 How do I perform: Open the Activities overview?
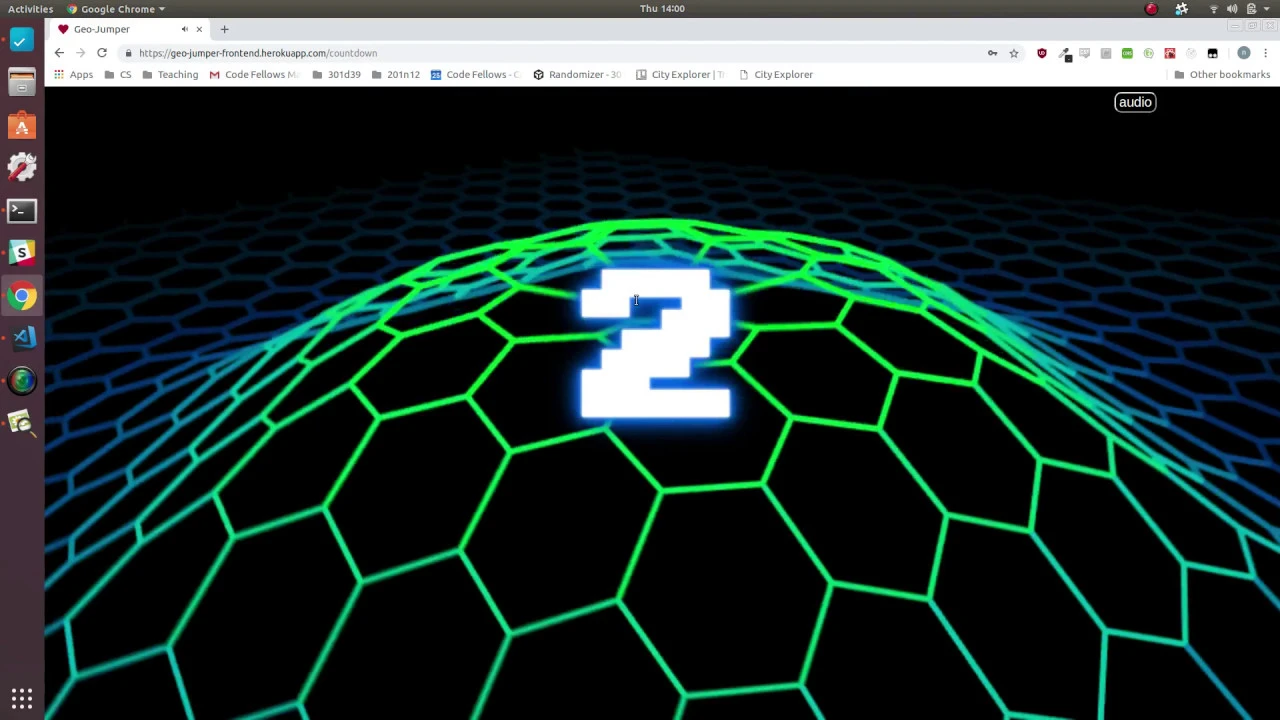(x=31, y=9)
